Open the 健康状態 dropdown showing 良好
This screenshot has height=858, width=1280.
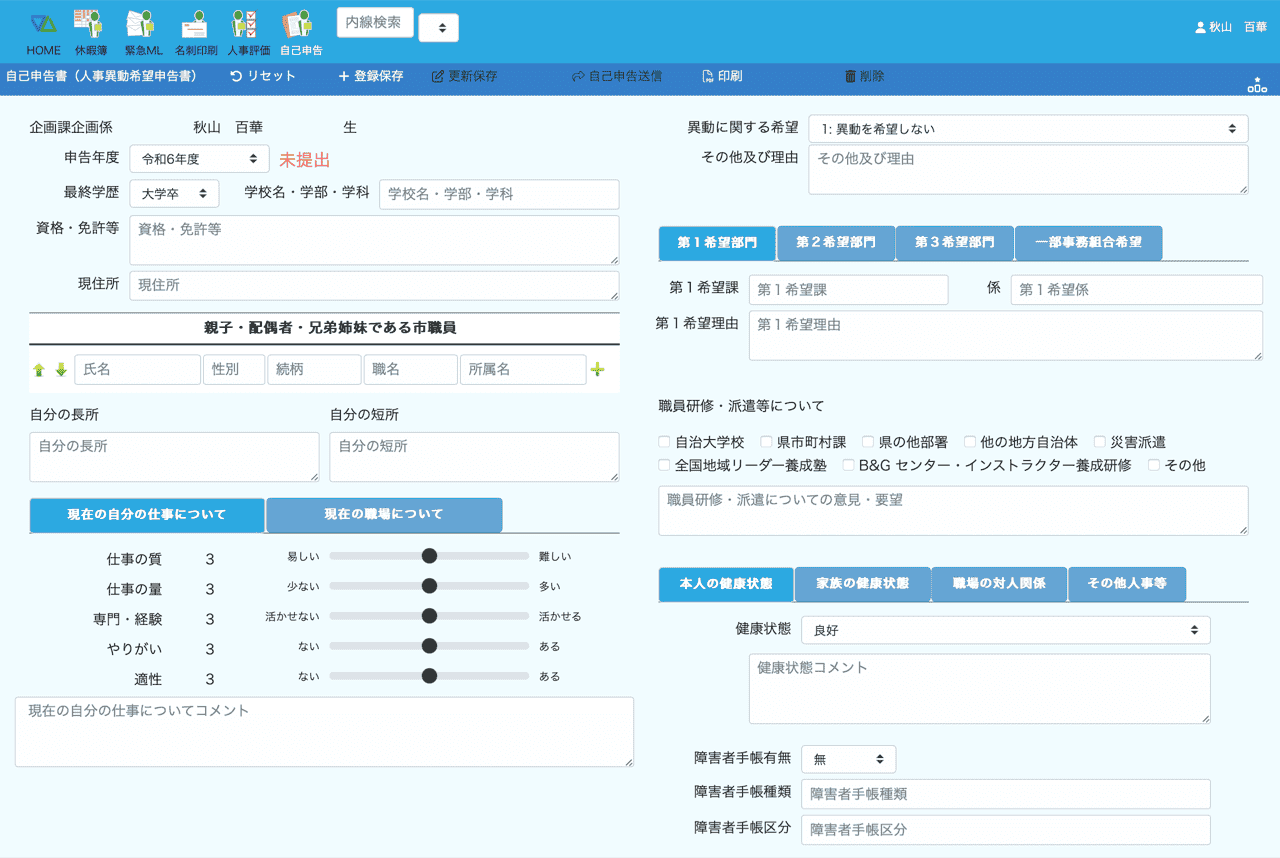coord(1005,630)
